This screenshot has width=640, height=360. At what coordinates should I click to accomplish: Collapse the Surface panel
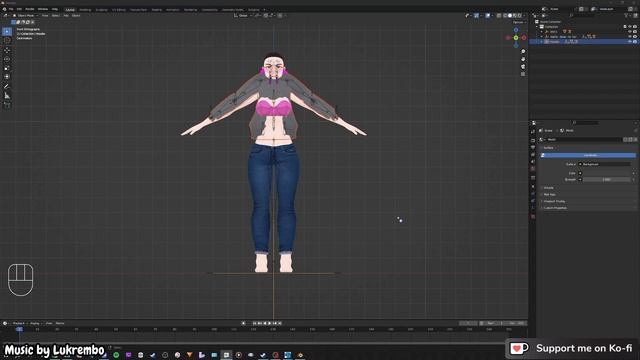(548, 148)
